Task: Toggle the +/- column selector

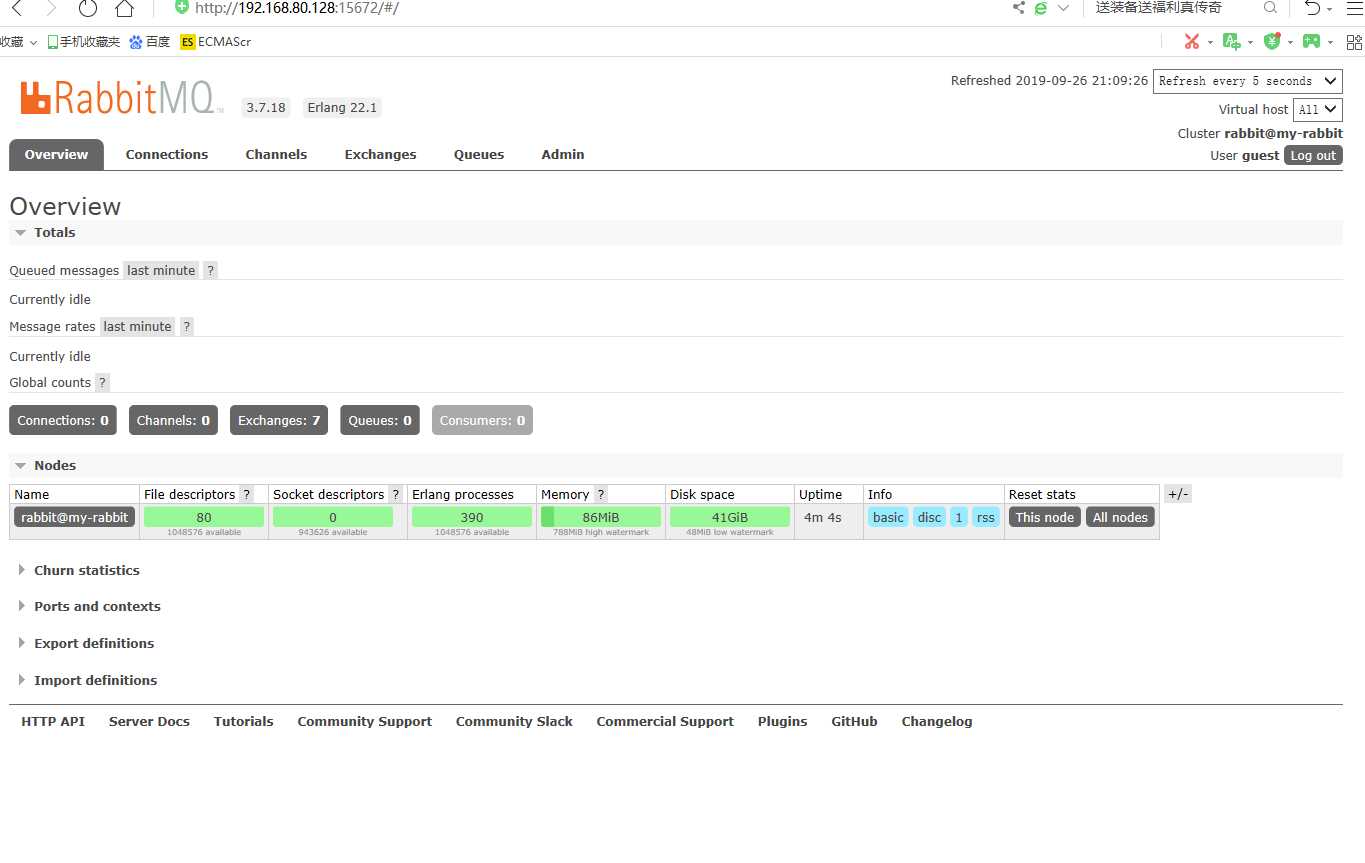Action: pos(1178,495)
